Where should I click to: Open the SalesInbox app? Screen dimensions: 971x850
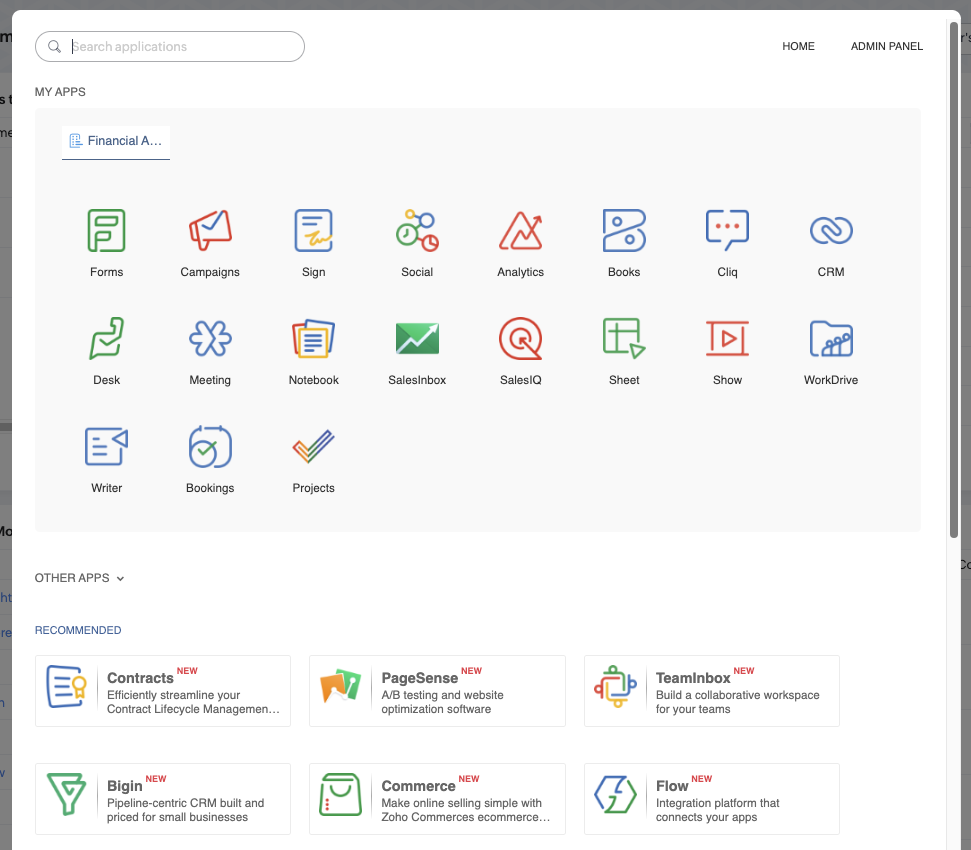pos(417,339)
